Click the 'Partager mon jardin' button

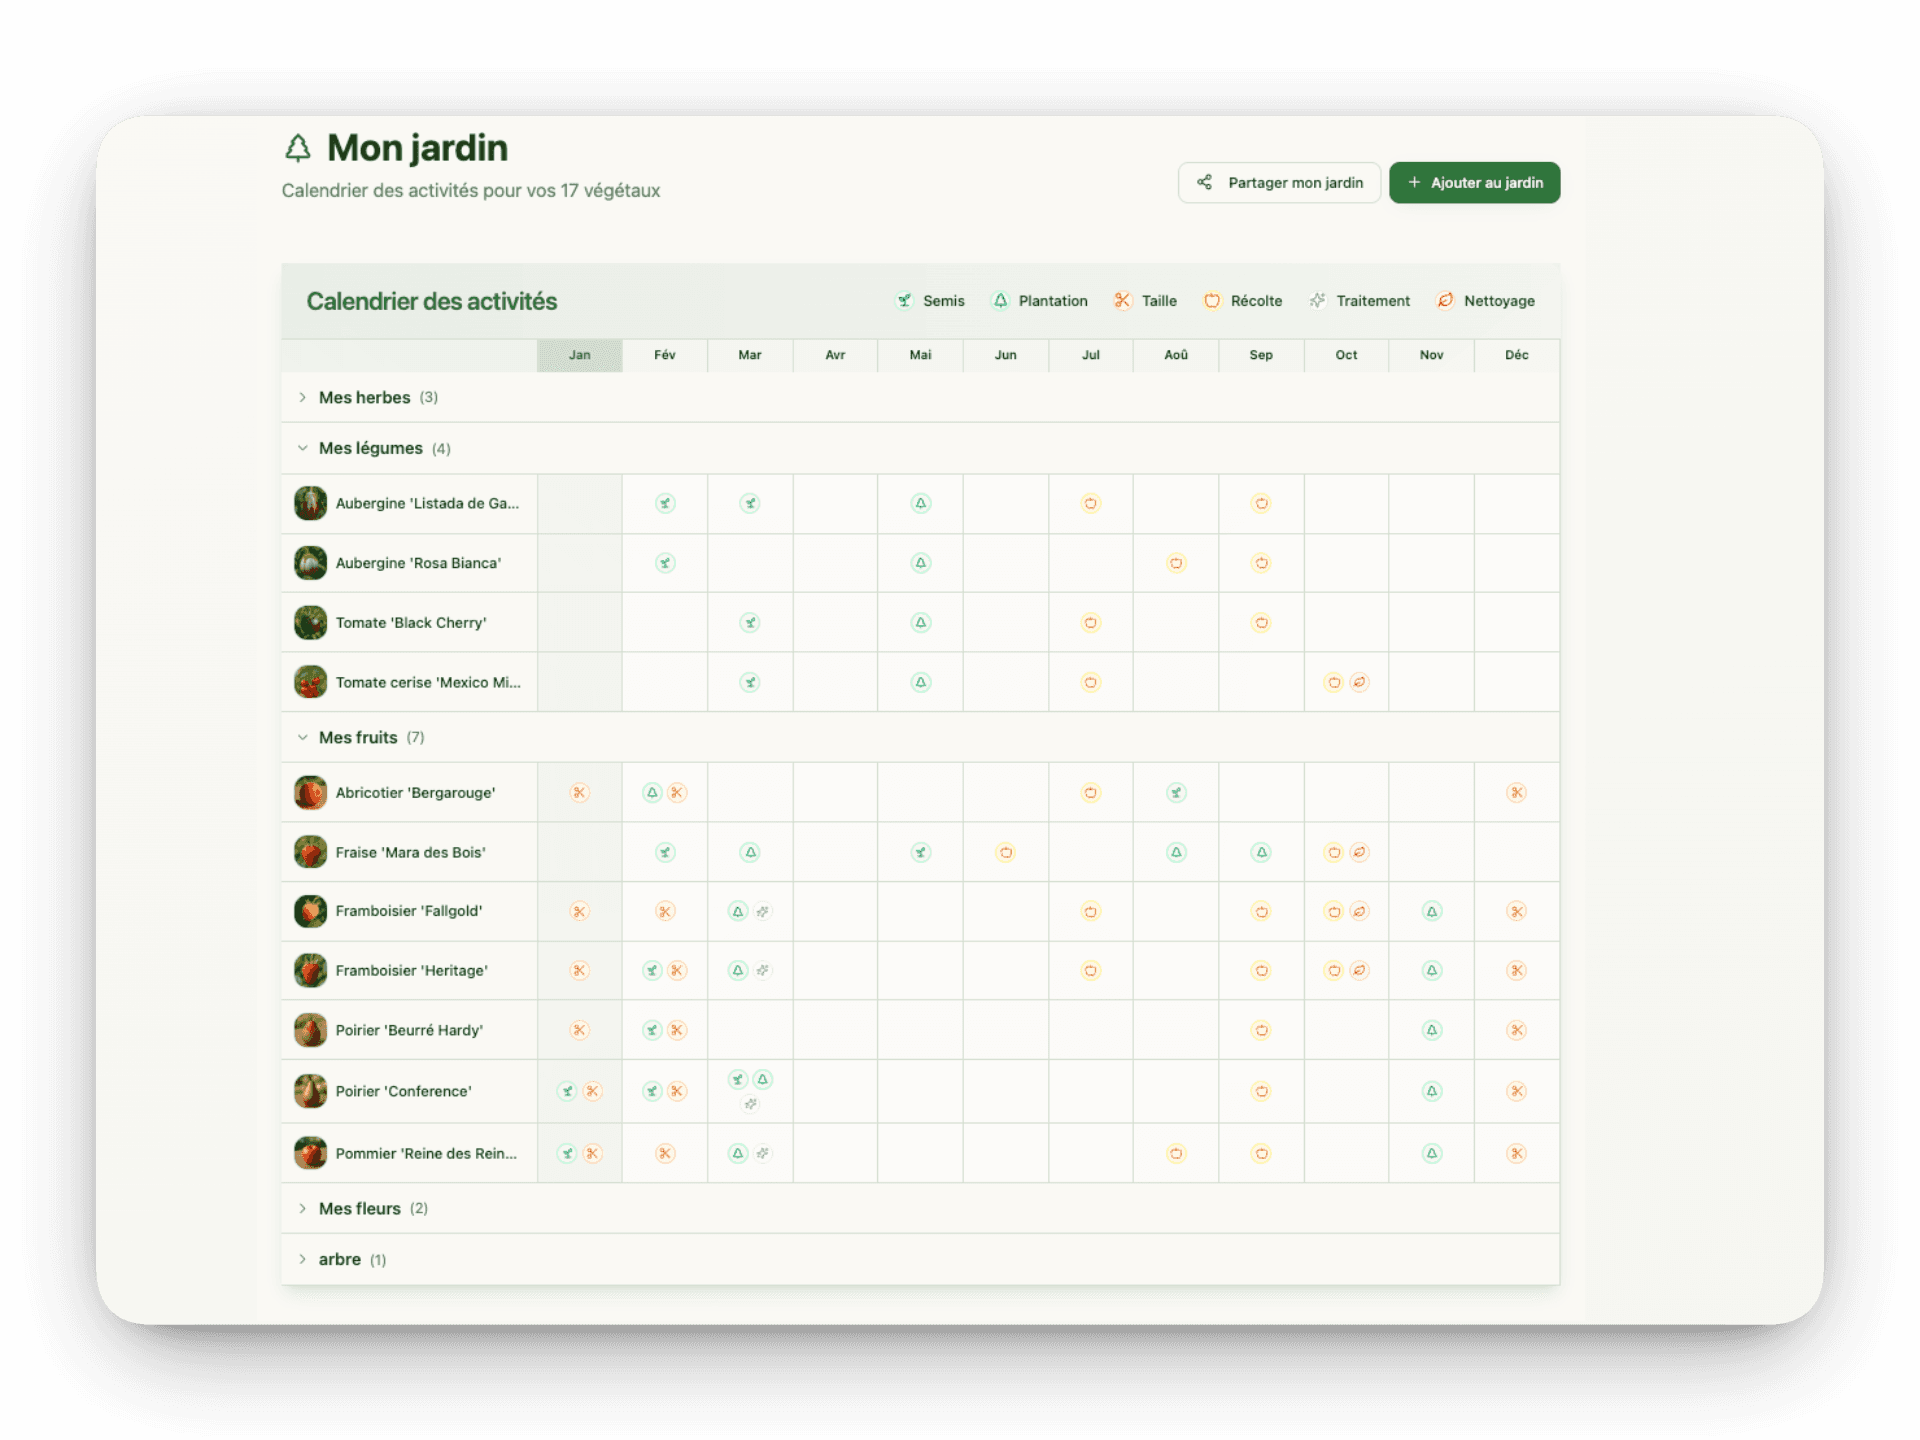(x=1280, y=182)
